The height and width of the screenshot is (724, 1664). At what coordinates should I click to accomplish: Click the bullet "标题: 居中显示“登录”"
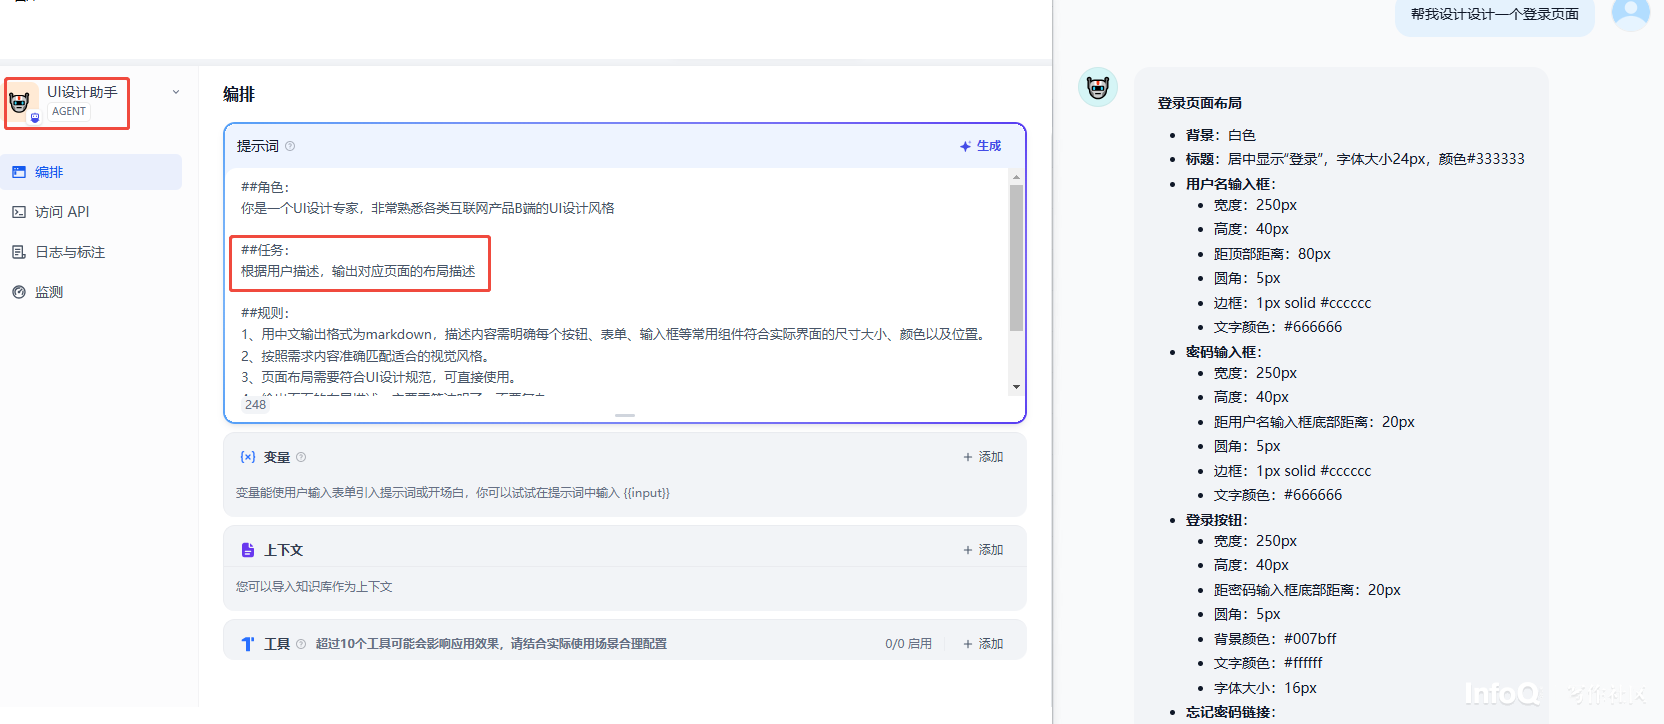(x=1355, y=159)
